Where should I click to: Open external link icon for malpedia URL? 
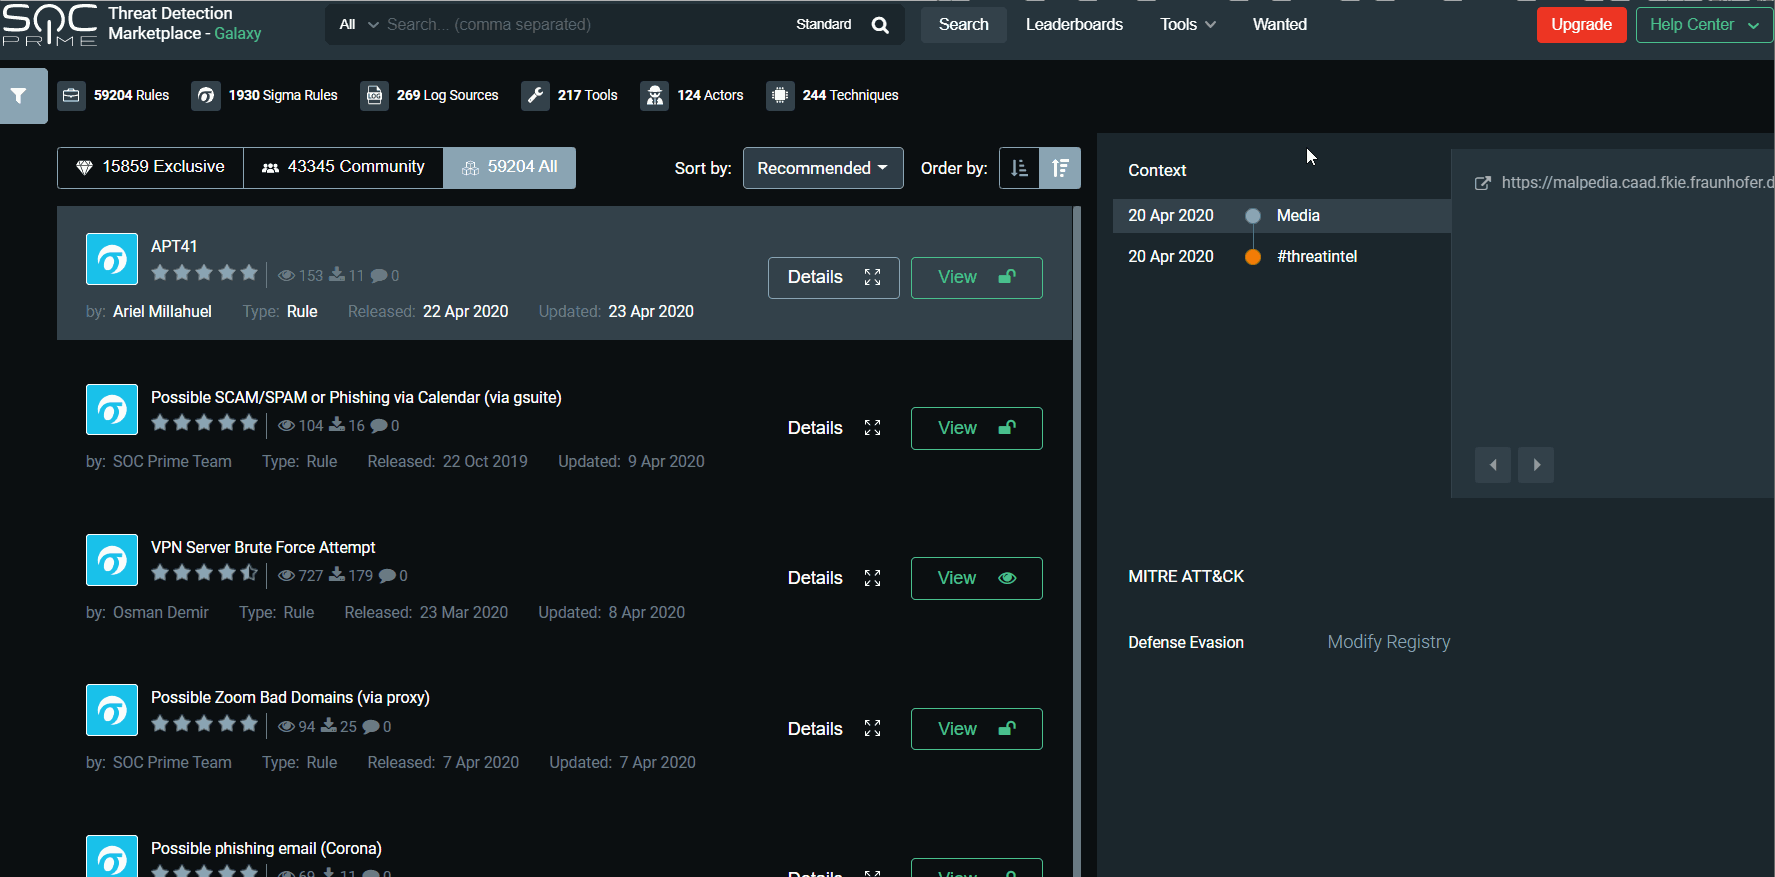(1483, 183)
